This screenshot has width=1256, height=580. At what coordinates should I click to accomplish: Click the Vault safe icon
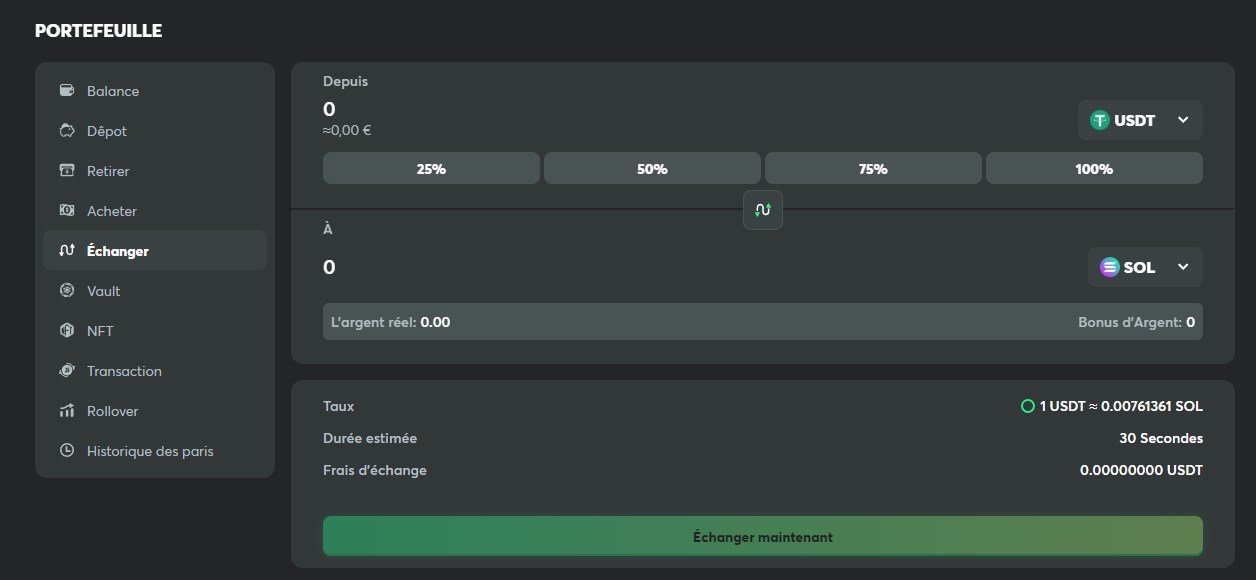(x=67, y=290)
